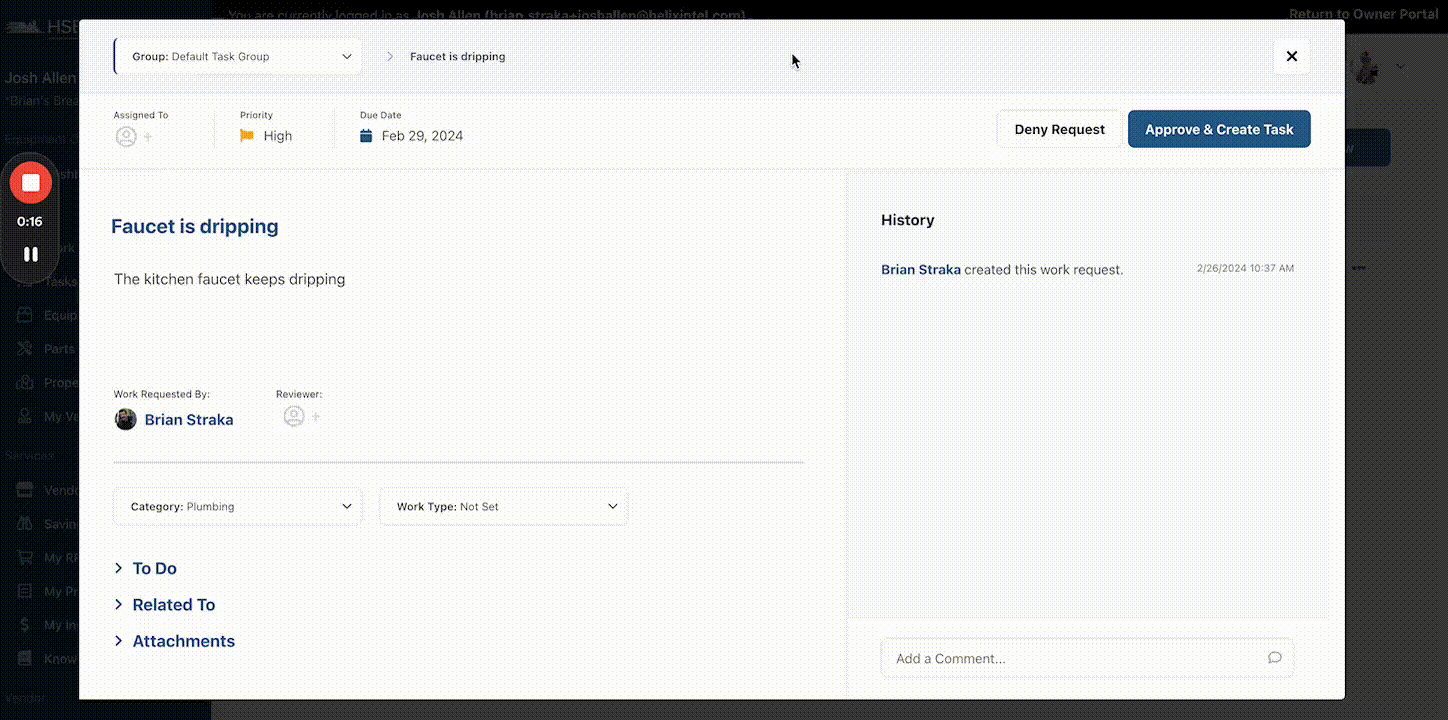This screenshot has height=720, width=1448.
Task: Stop the screen recording
Action: pyautogui.click(x=31, y=183)
